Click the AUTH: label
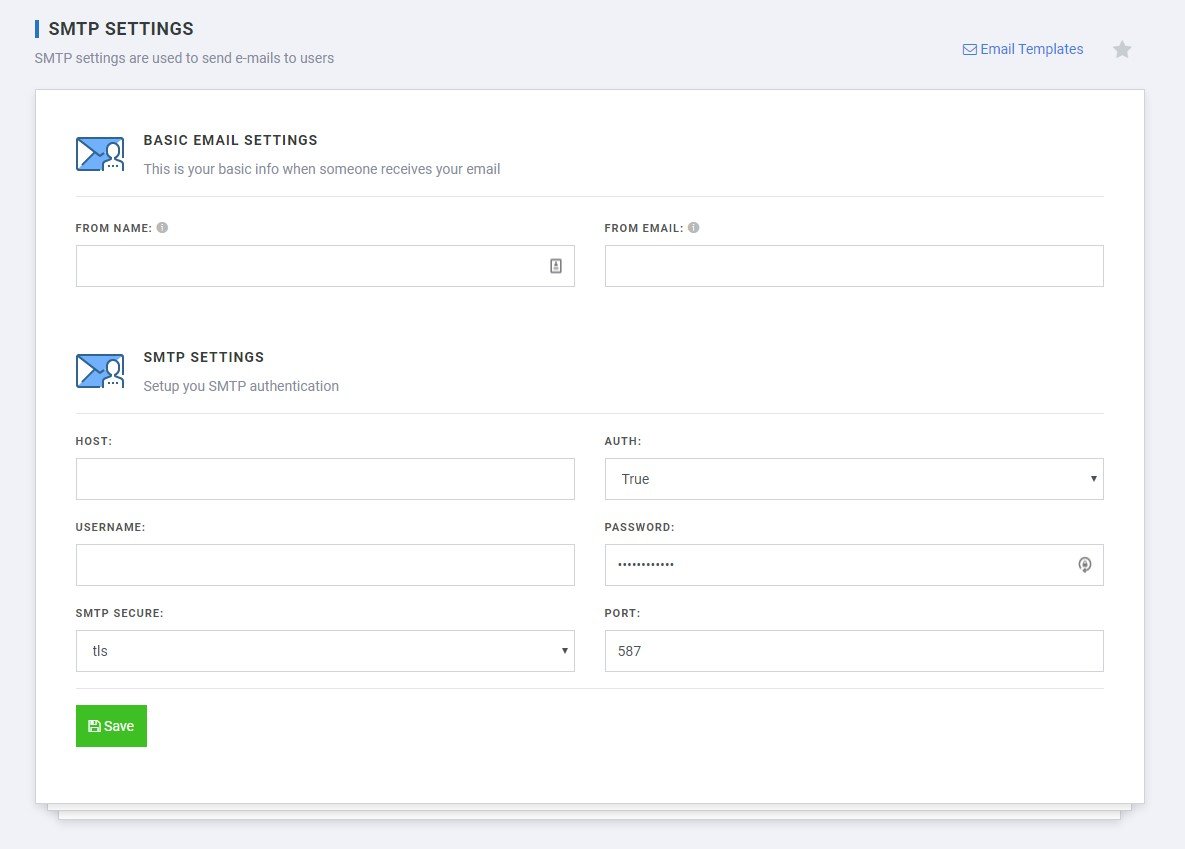This screenshot has height=849, width=1185. coord(623,441)
